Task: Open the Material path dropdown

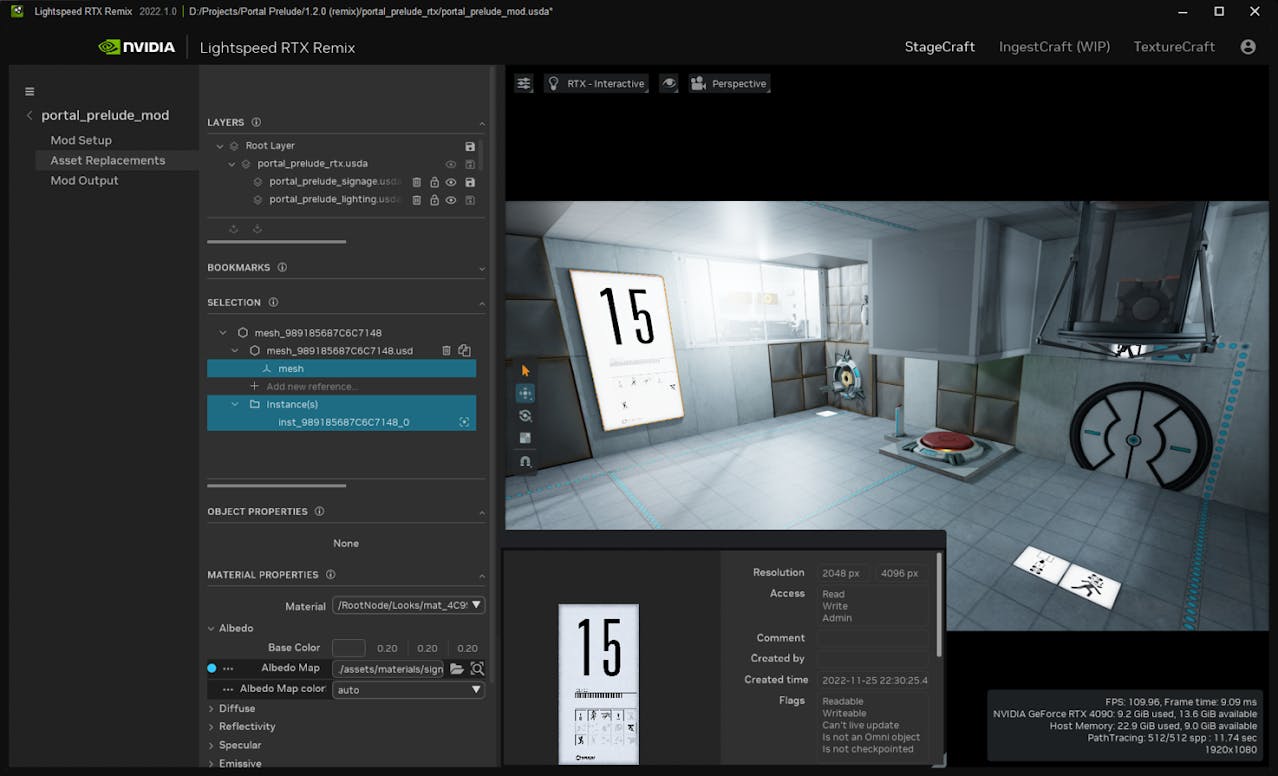Action: point(408,605)
